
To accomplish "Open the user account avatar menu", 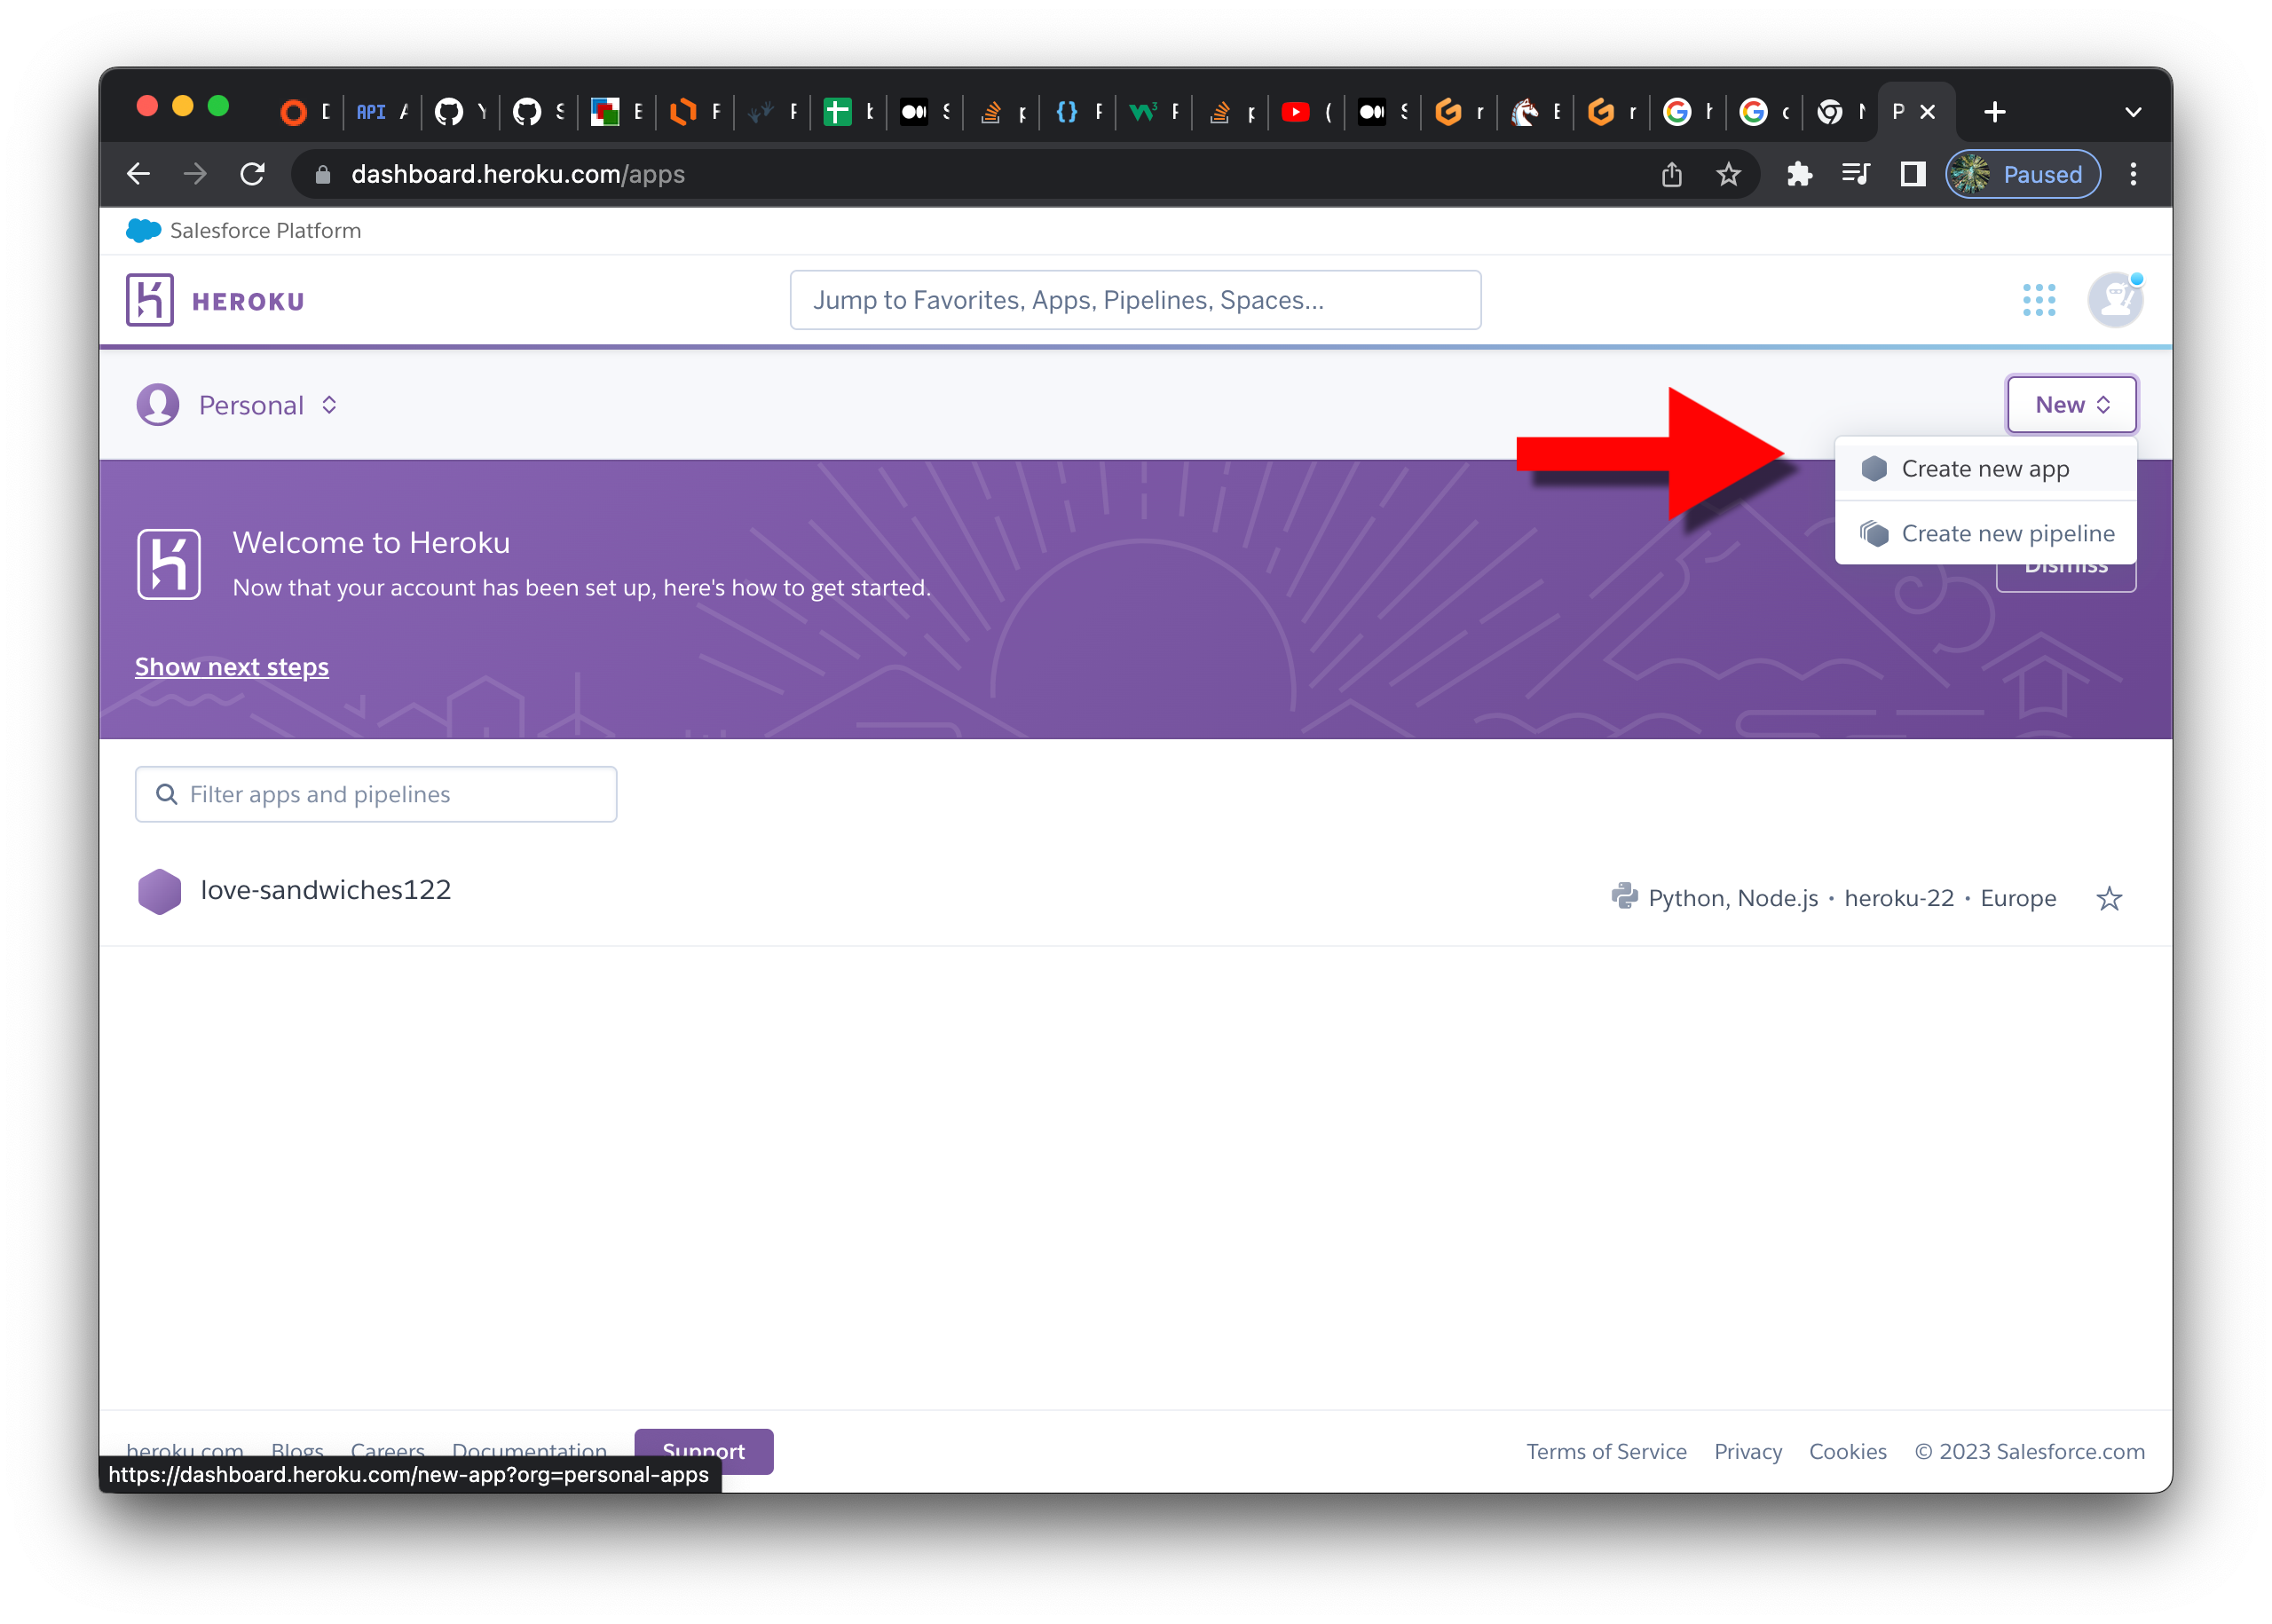I will pos(2114,300).
